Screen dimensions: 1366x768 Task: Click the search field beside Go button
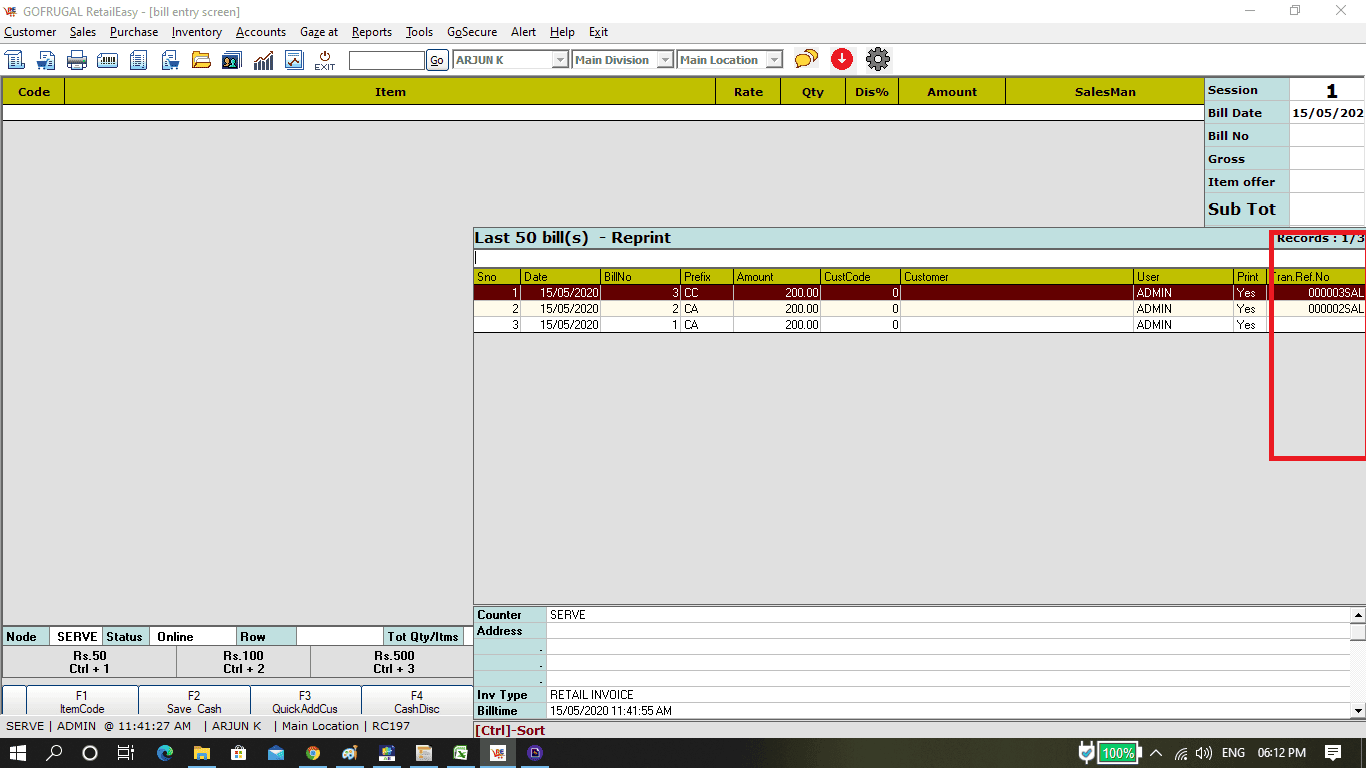pos(387,60)
